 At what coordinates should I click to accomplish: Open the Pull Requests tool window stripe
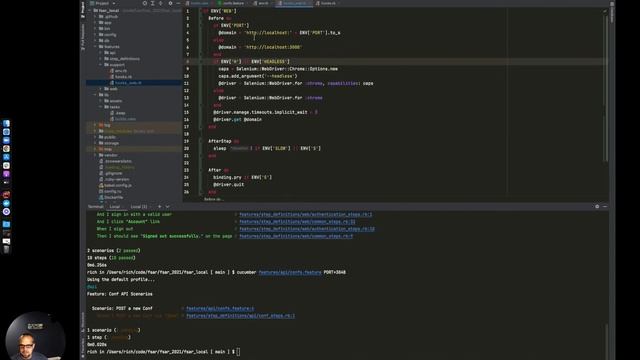click(x=83, y=38)
